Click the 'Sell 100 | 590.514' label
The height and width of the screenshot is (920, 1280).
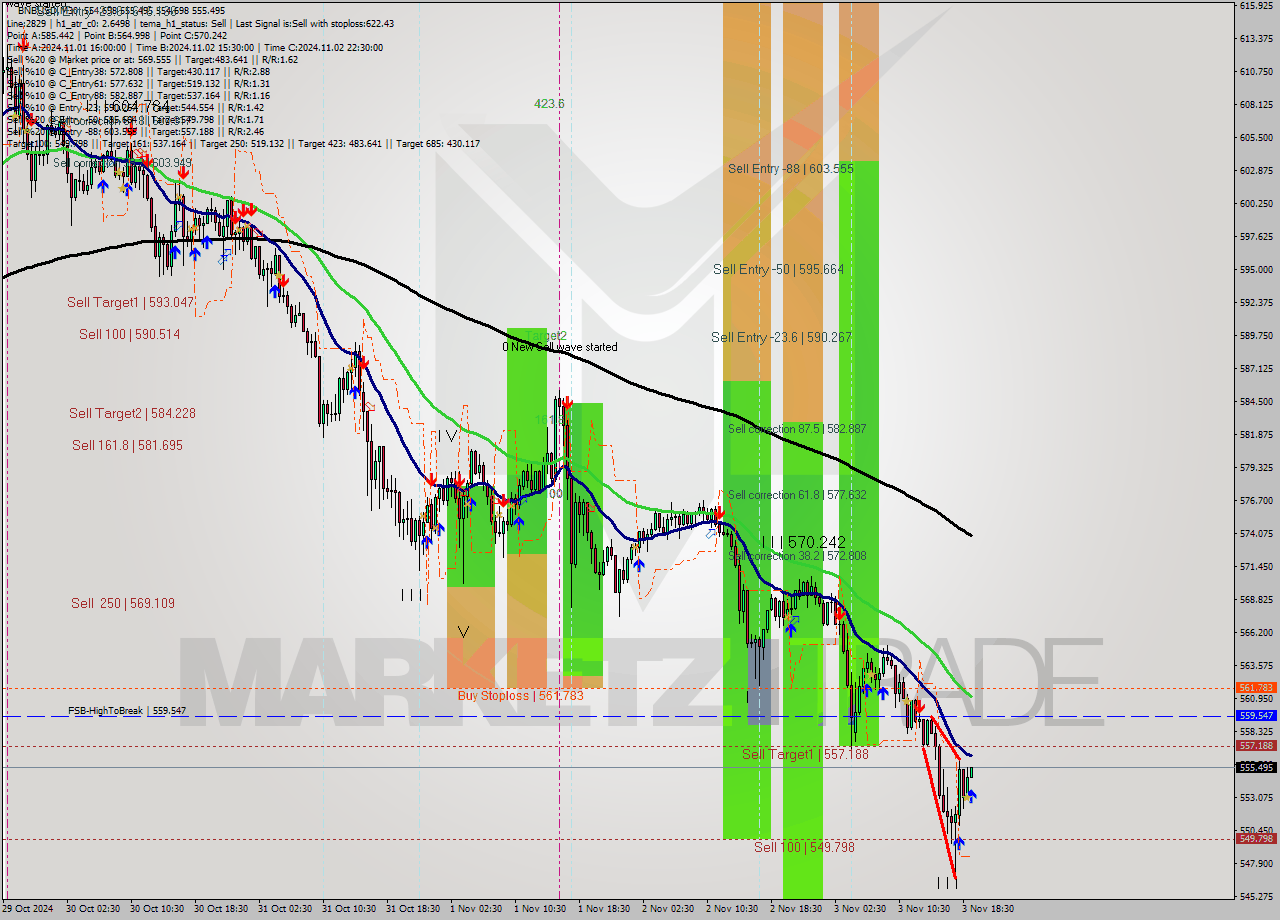click(130, 334)
